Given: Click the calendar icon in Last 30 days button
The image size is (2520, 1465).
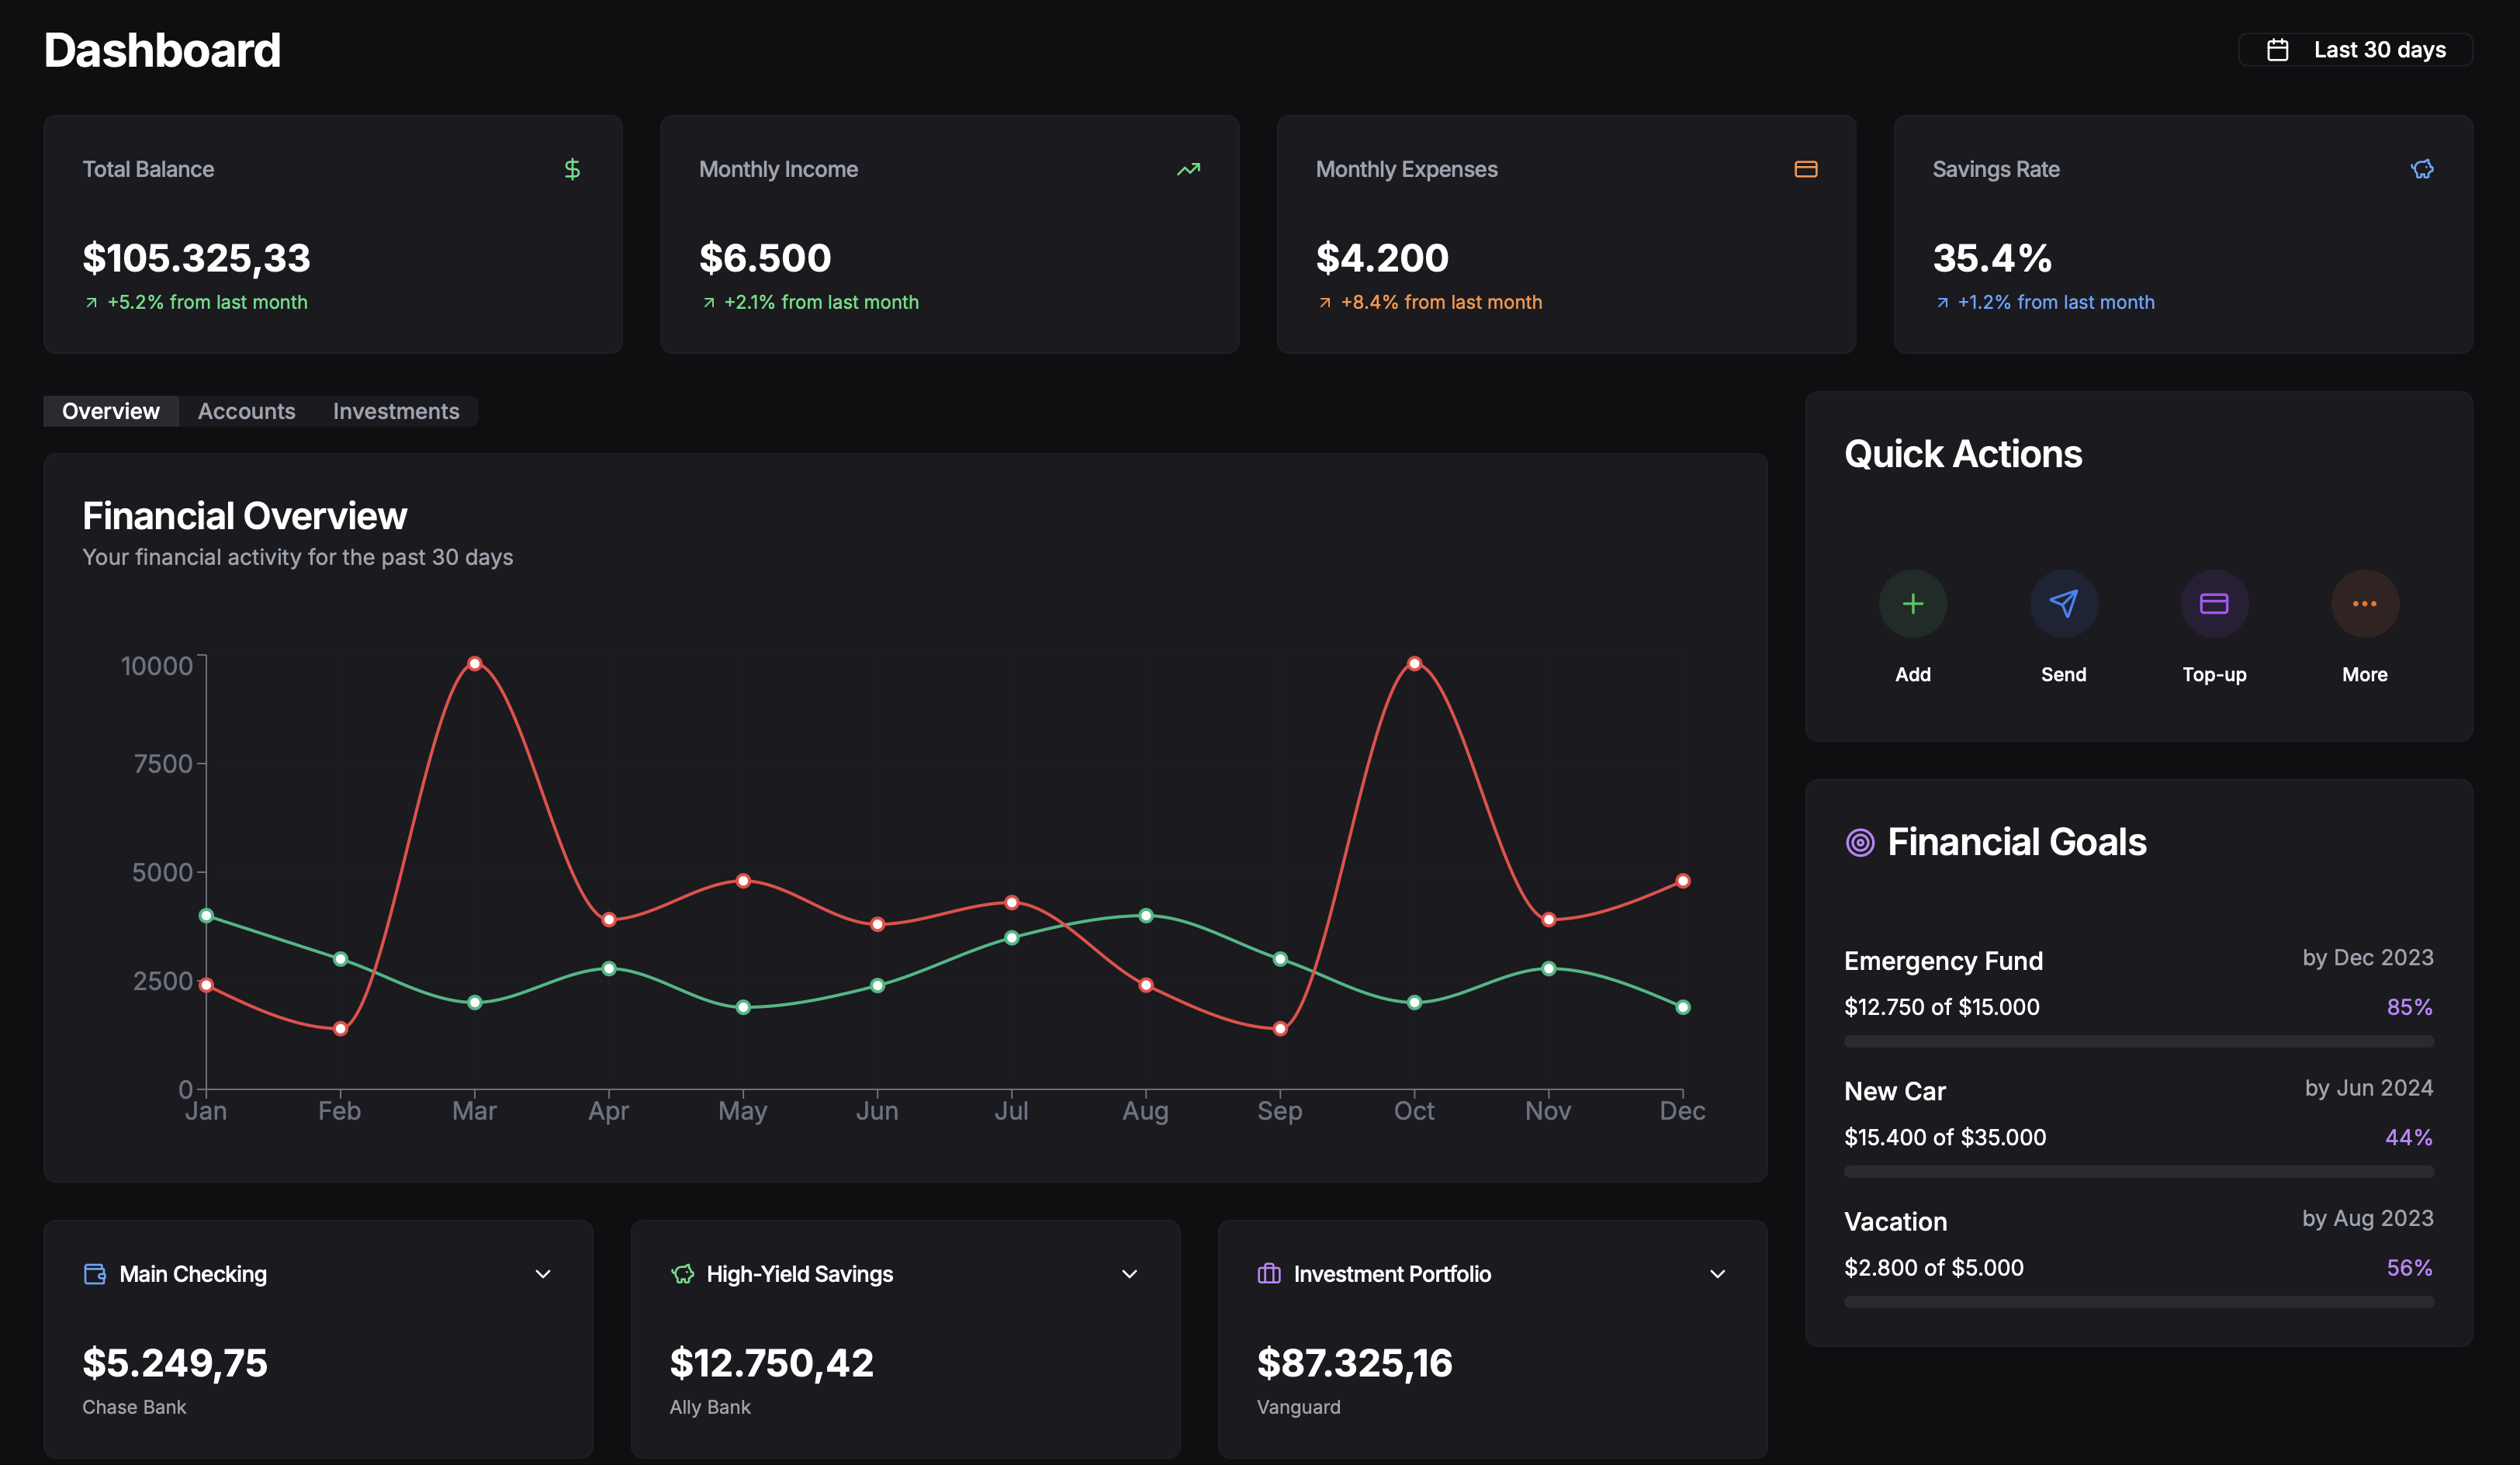Looking at the screenshot, I should click(2279, 49).
